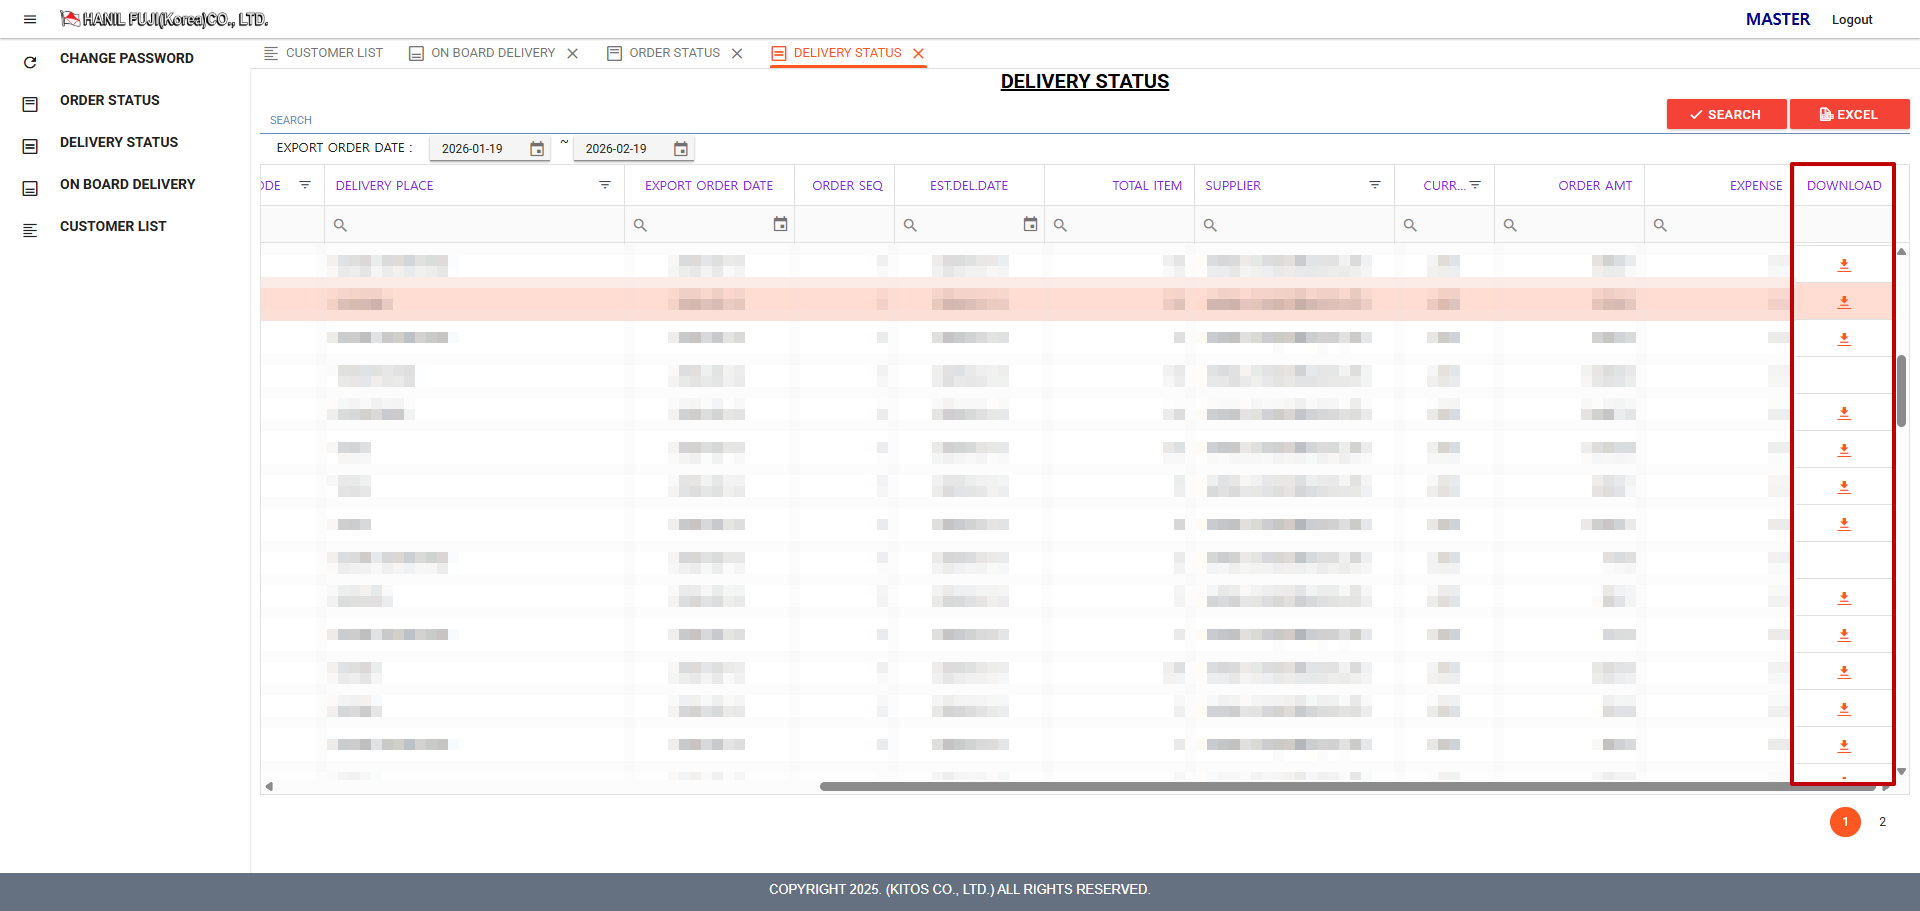1920x911 pixels.
Task: Export the grid with the Excel button
Action: pos(1849,114)
